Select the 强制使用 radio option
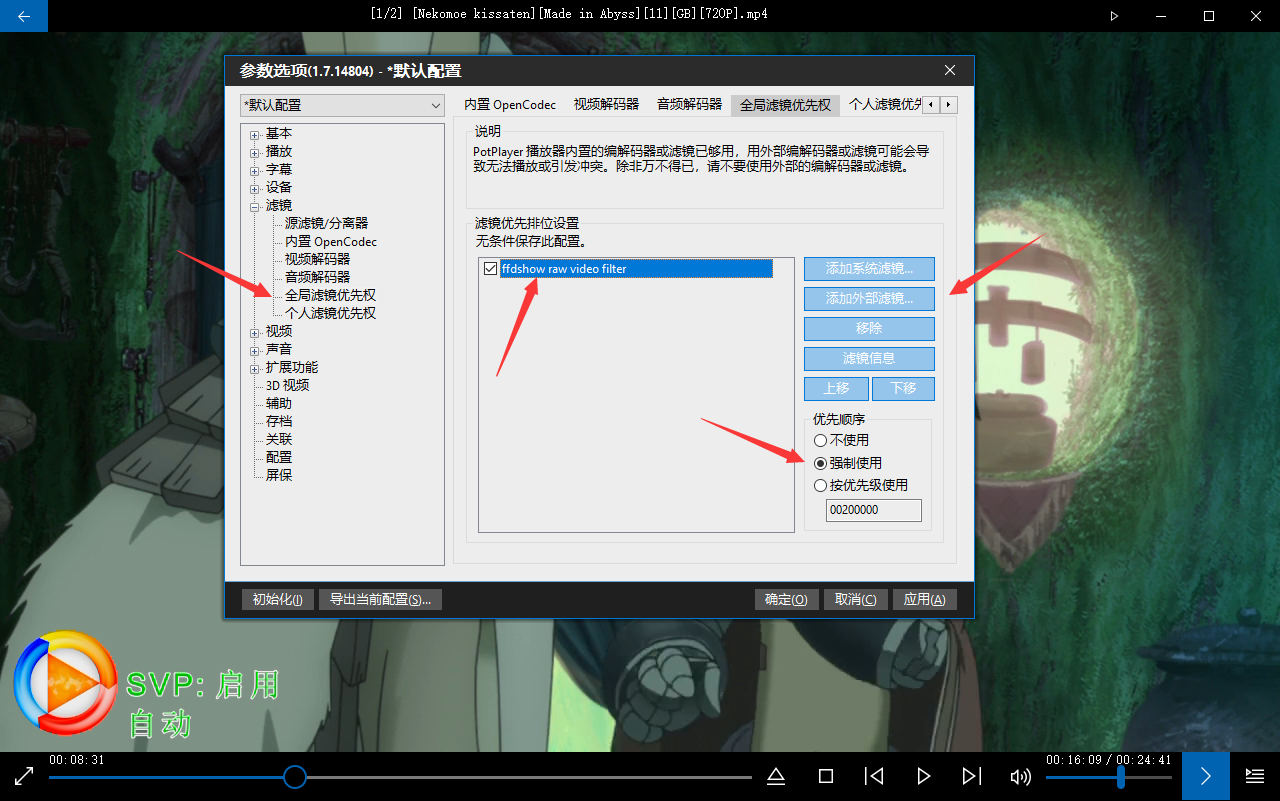Screen dimensions: 1280x801 pos(821,463)
